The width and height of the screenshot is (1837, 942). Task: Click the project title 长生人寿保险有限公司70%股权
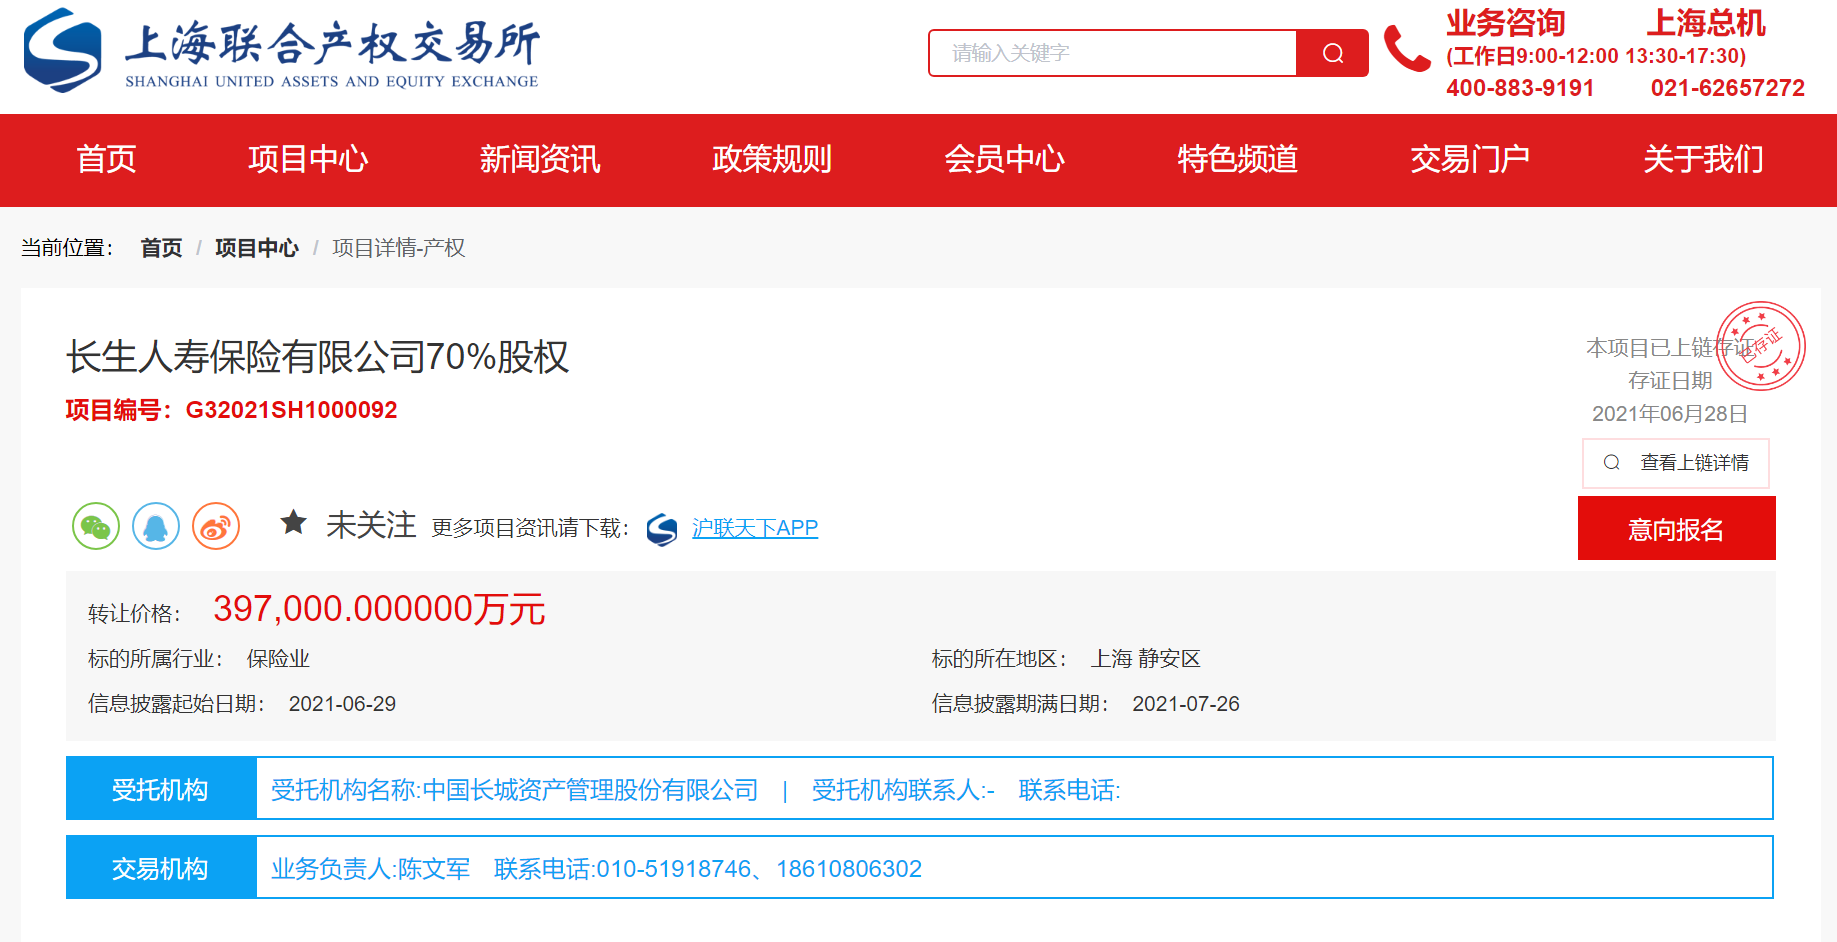(317, 356)
